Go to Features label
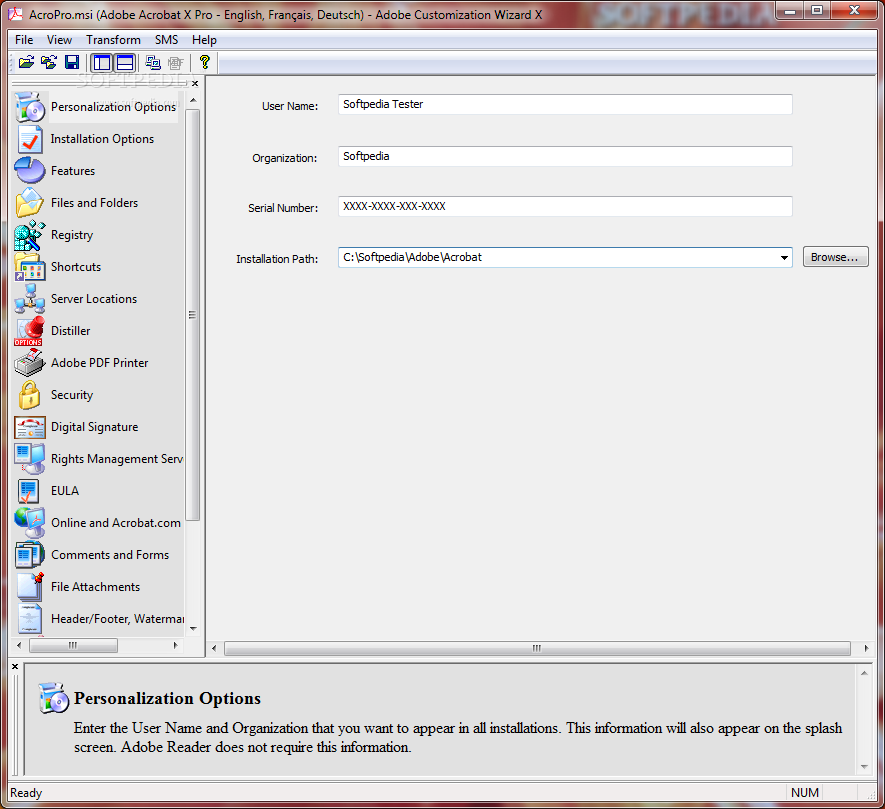This screenshot has height=809, width=885. 73,170
